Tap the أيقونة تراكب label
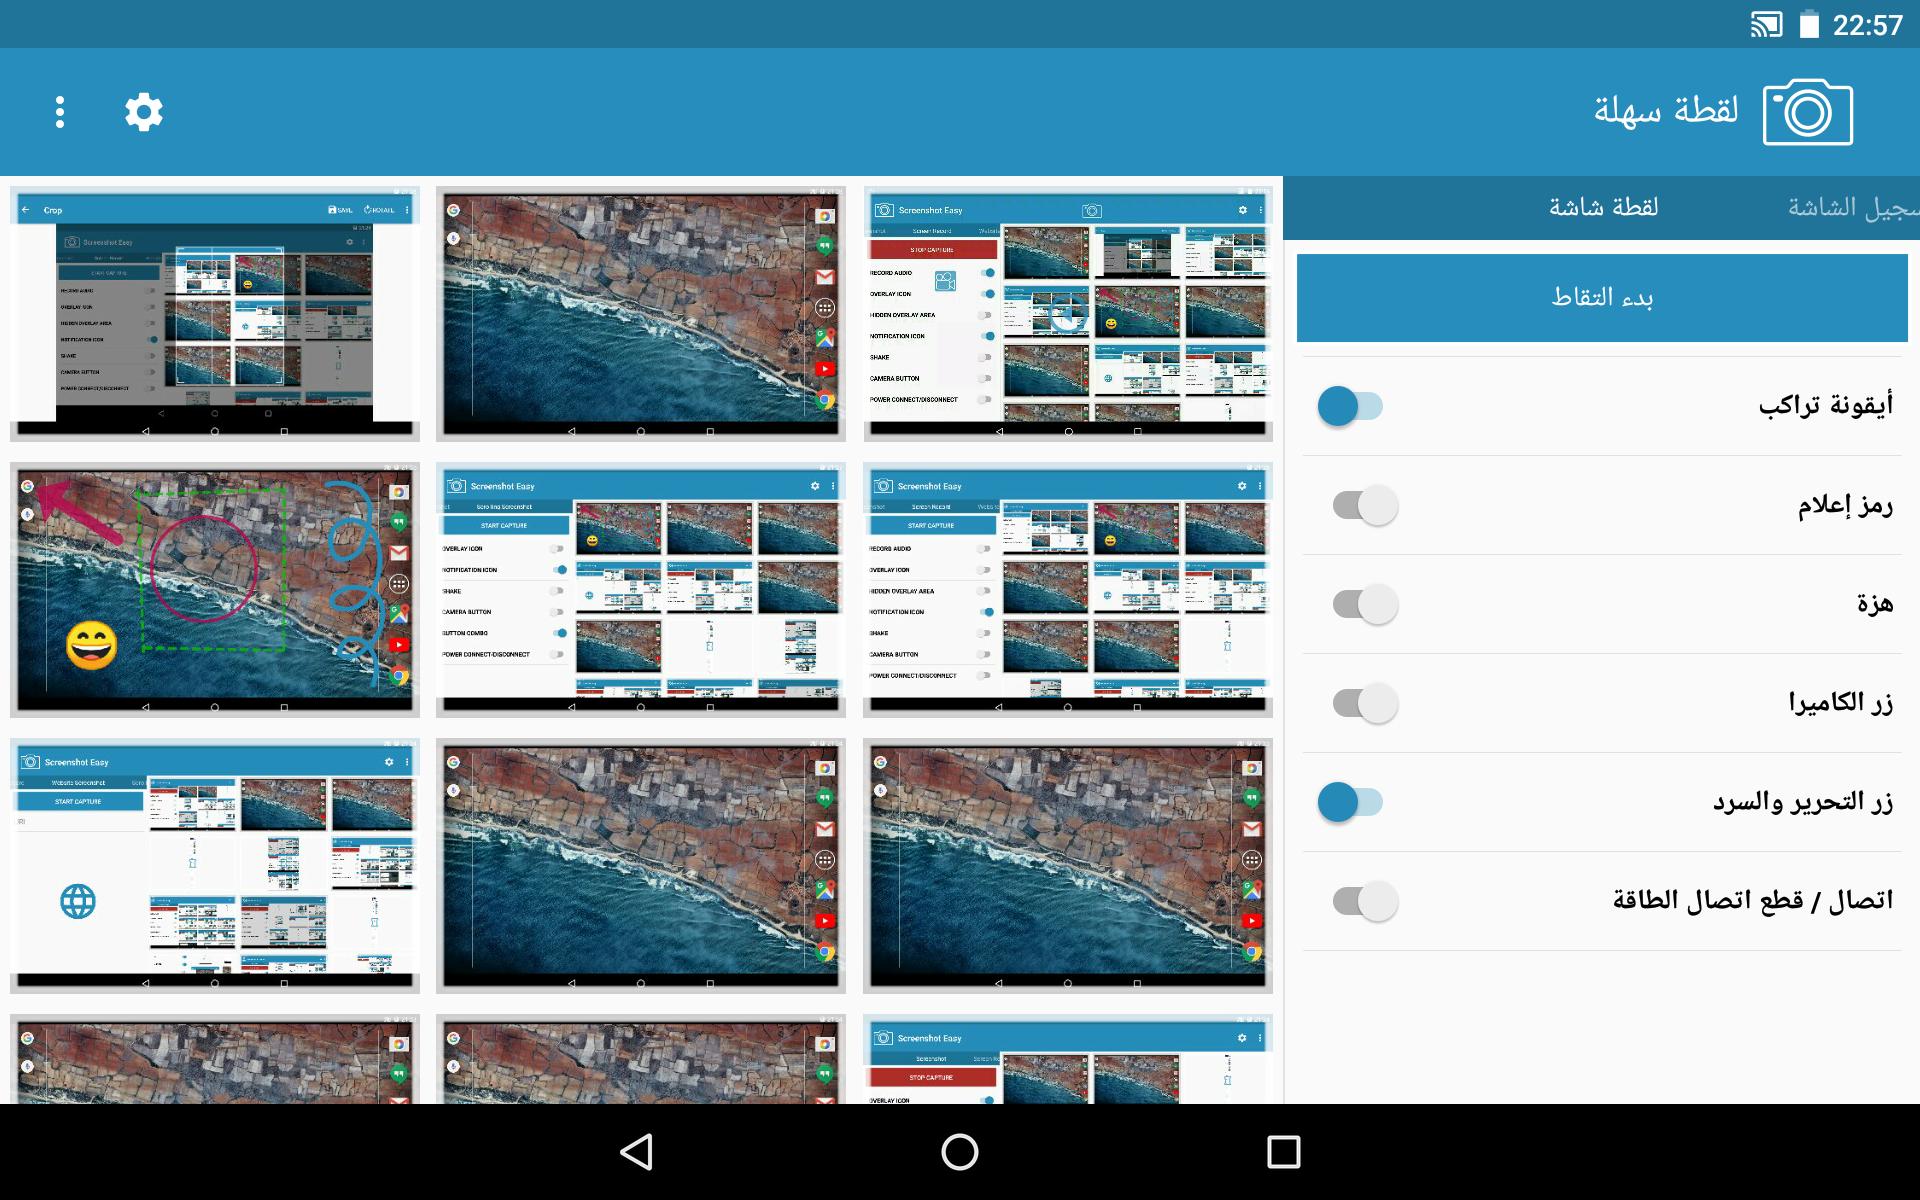The image size is (1920, 1200). coord(1826,406)
